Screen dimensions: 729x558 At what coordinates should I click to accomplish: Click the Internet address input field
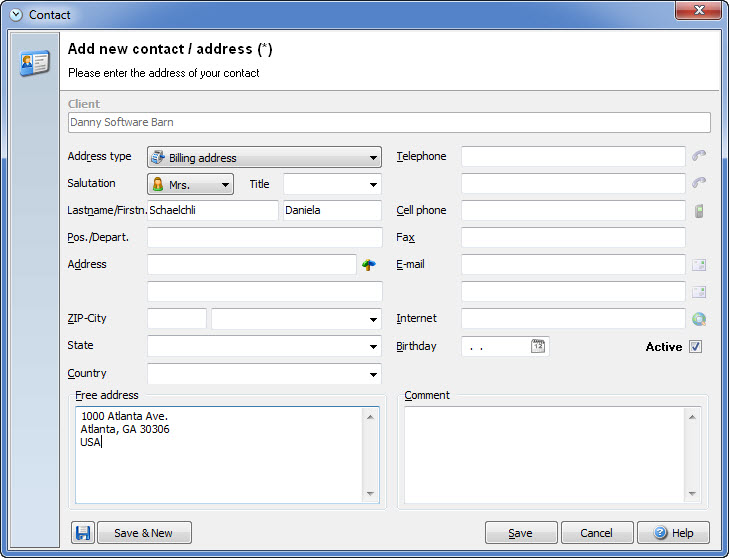coord(573,318)
